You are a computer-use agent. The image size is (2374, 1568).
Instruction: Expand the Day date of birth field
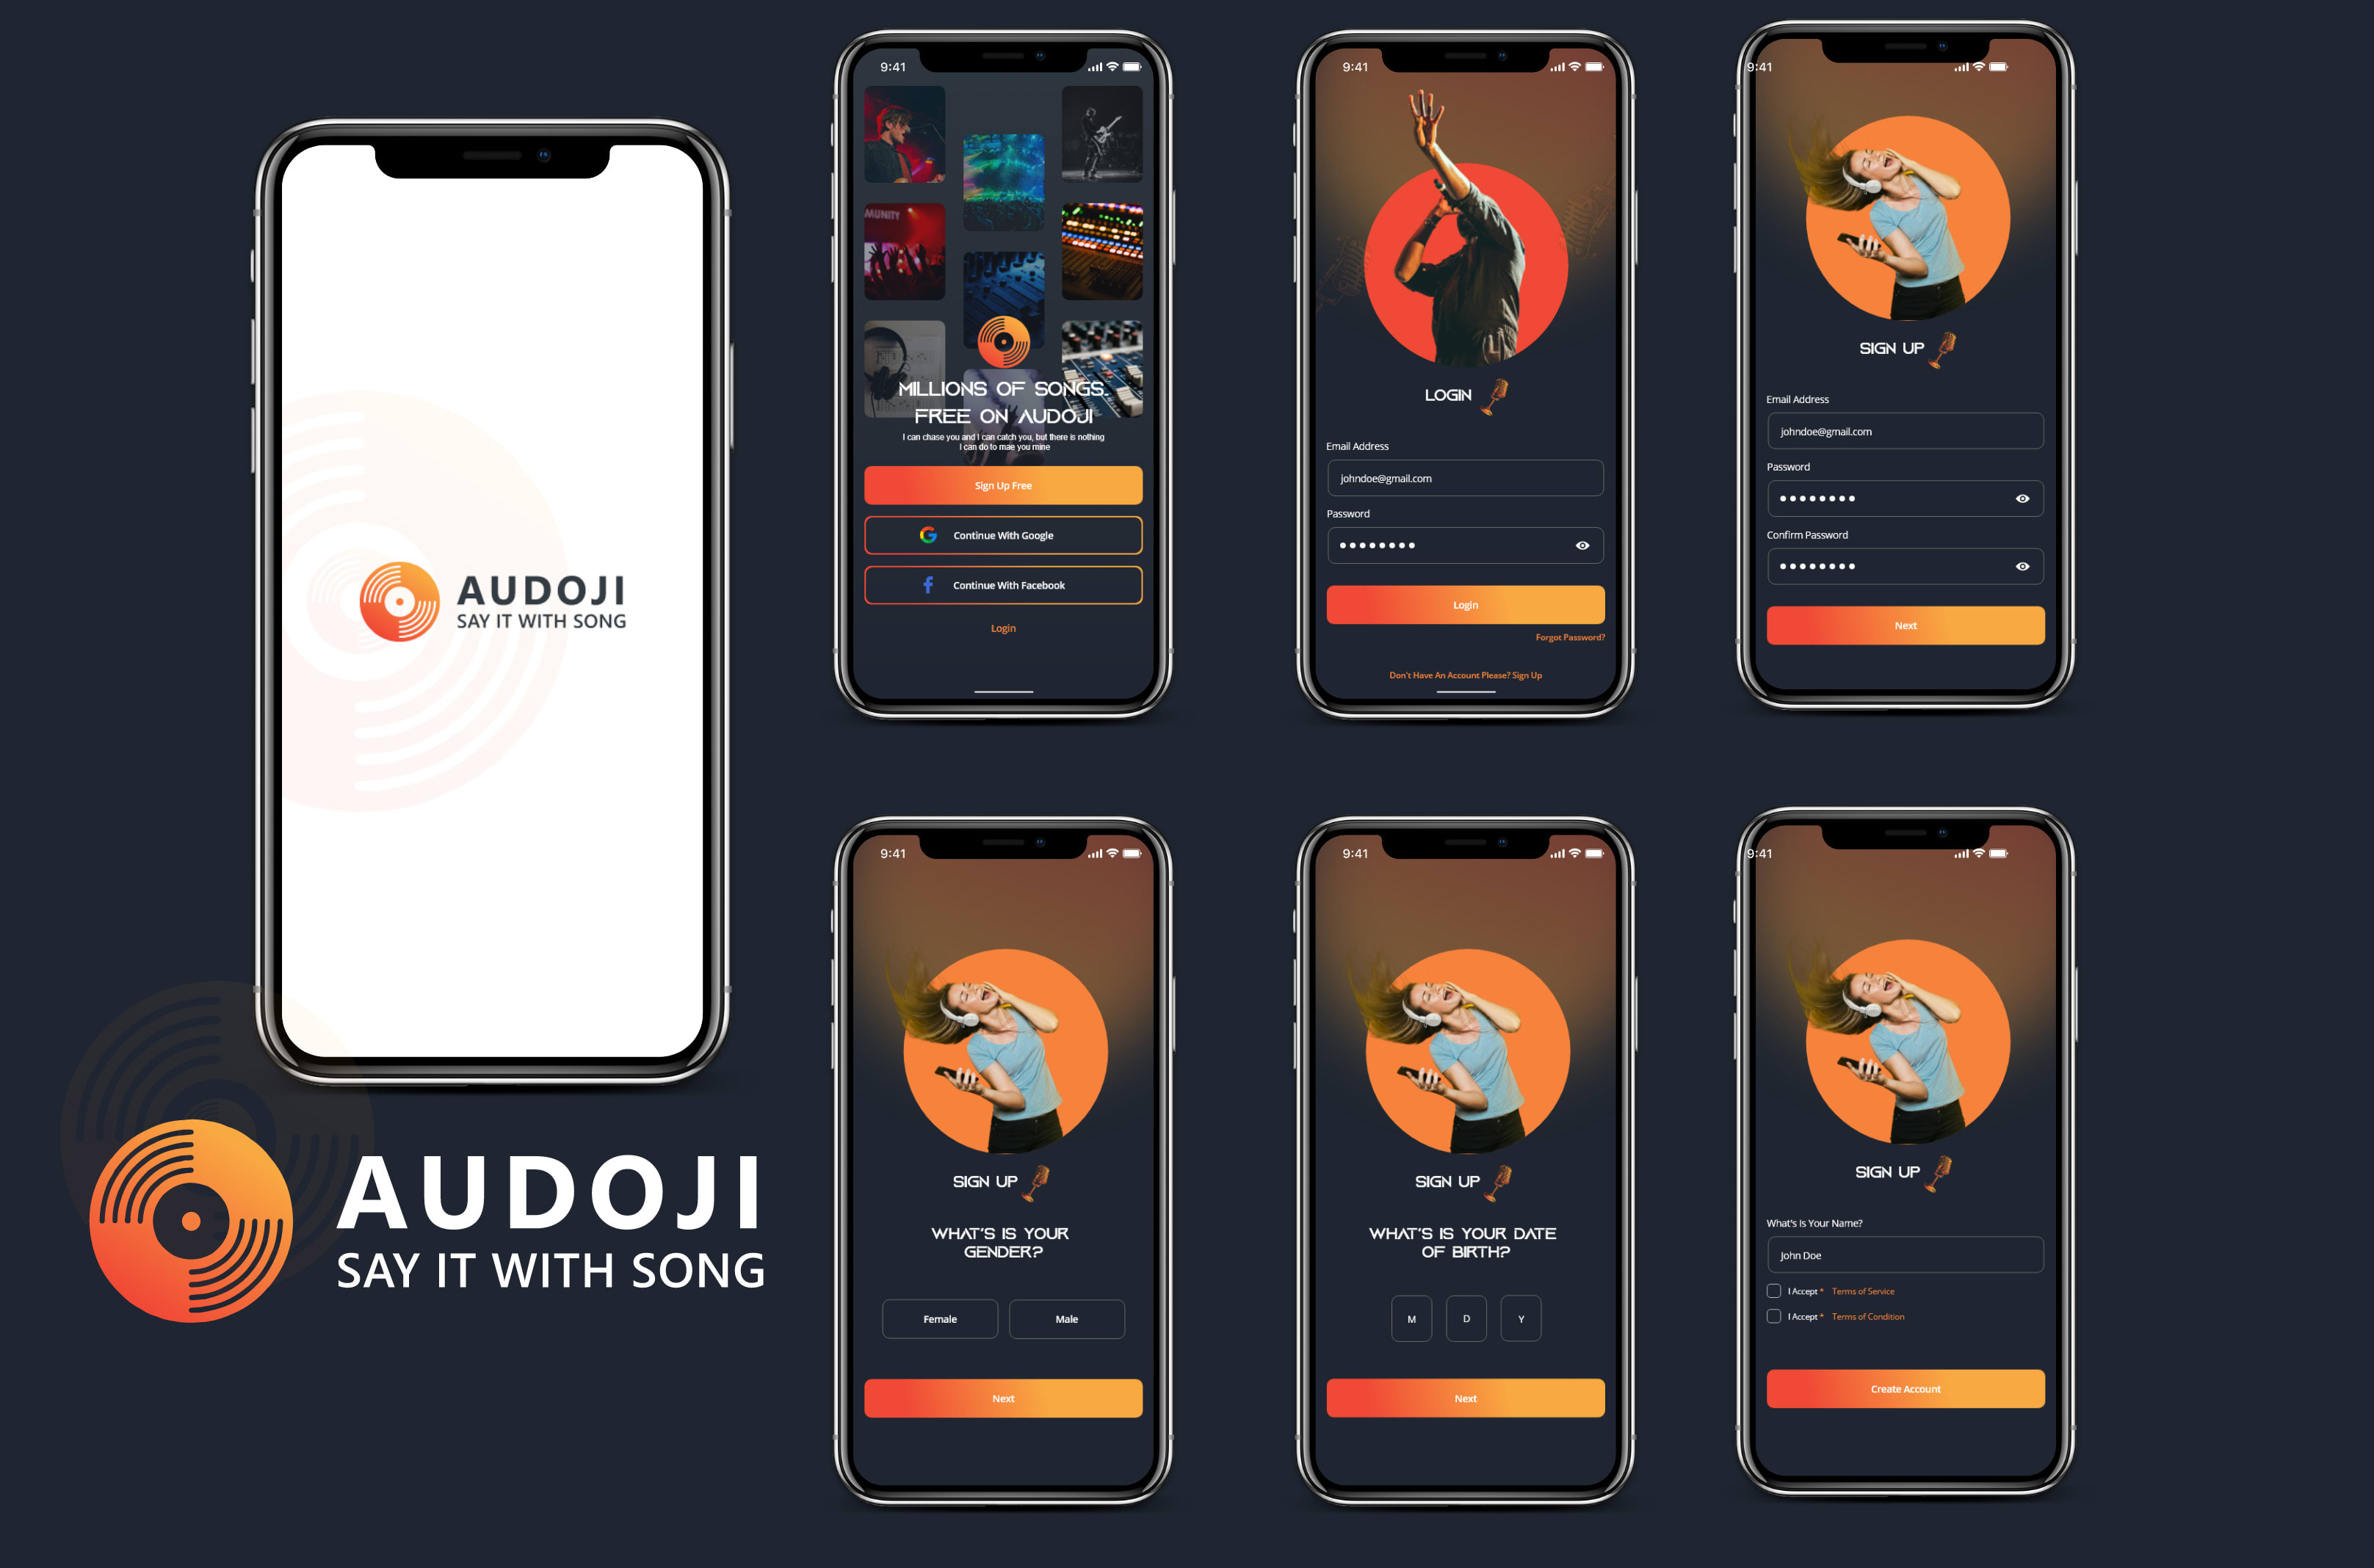coord(1463,1313)
